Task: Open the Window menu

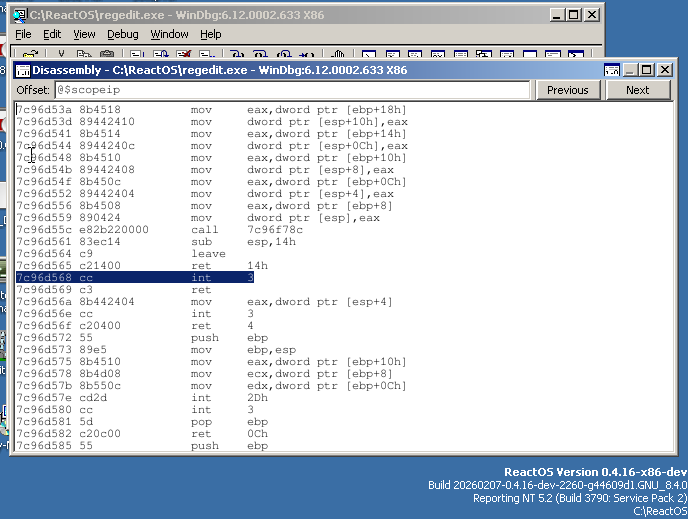Action: (x=169, y=34)
